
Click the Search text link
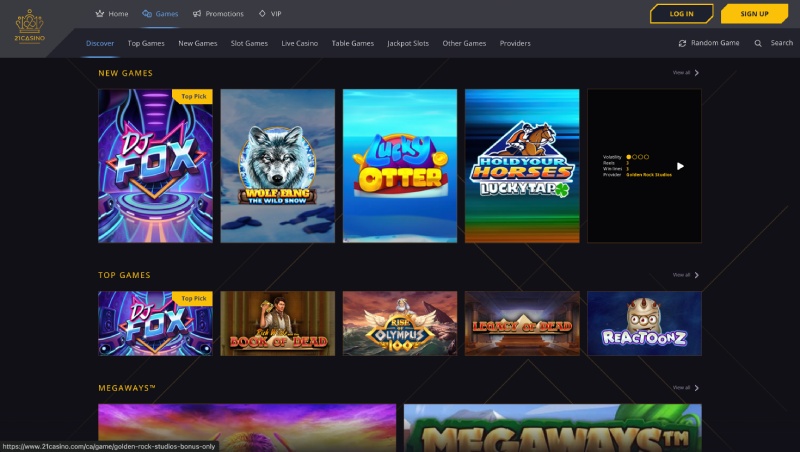(782, 43)
